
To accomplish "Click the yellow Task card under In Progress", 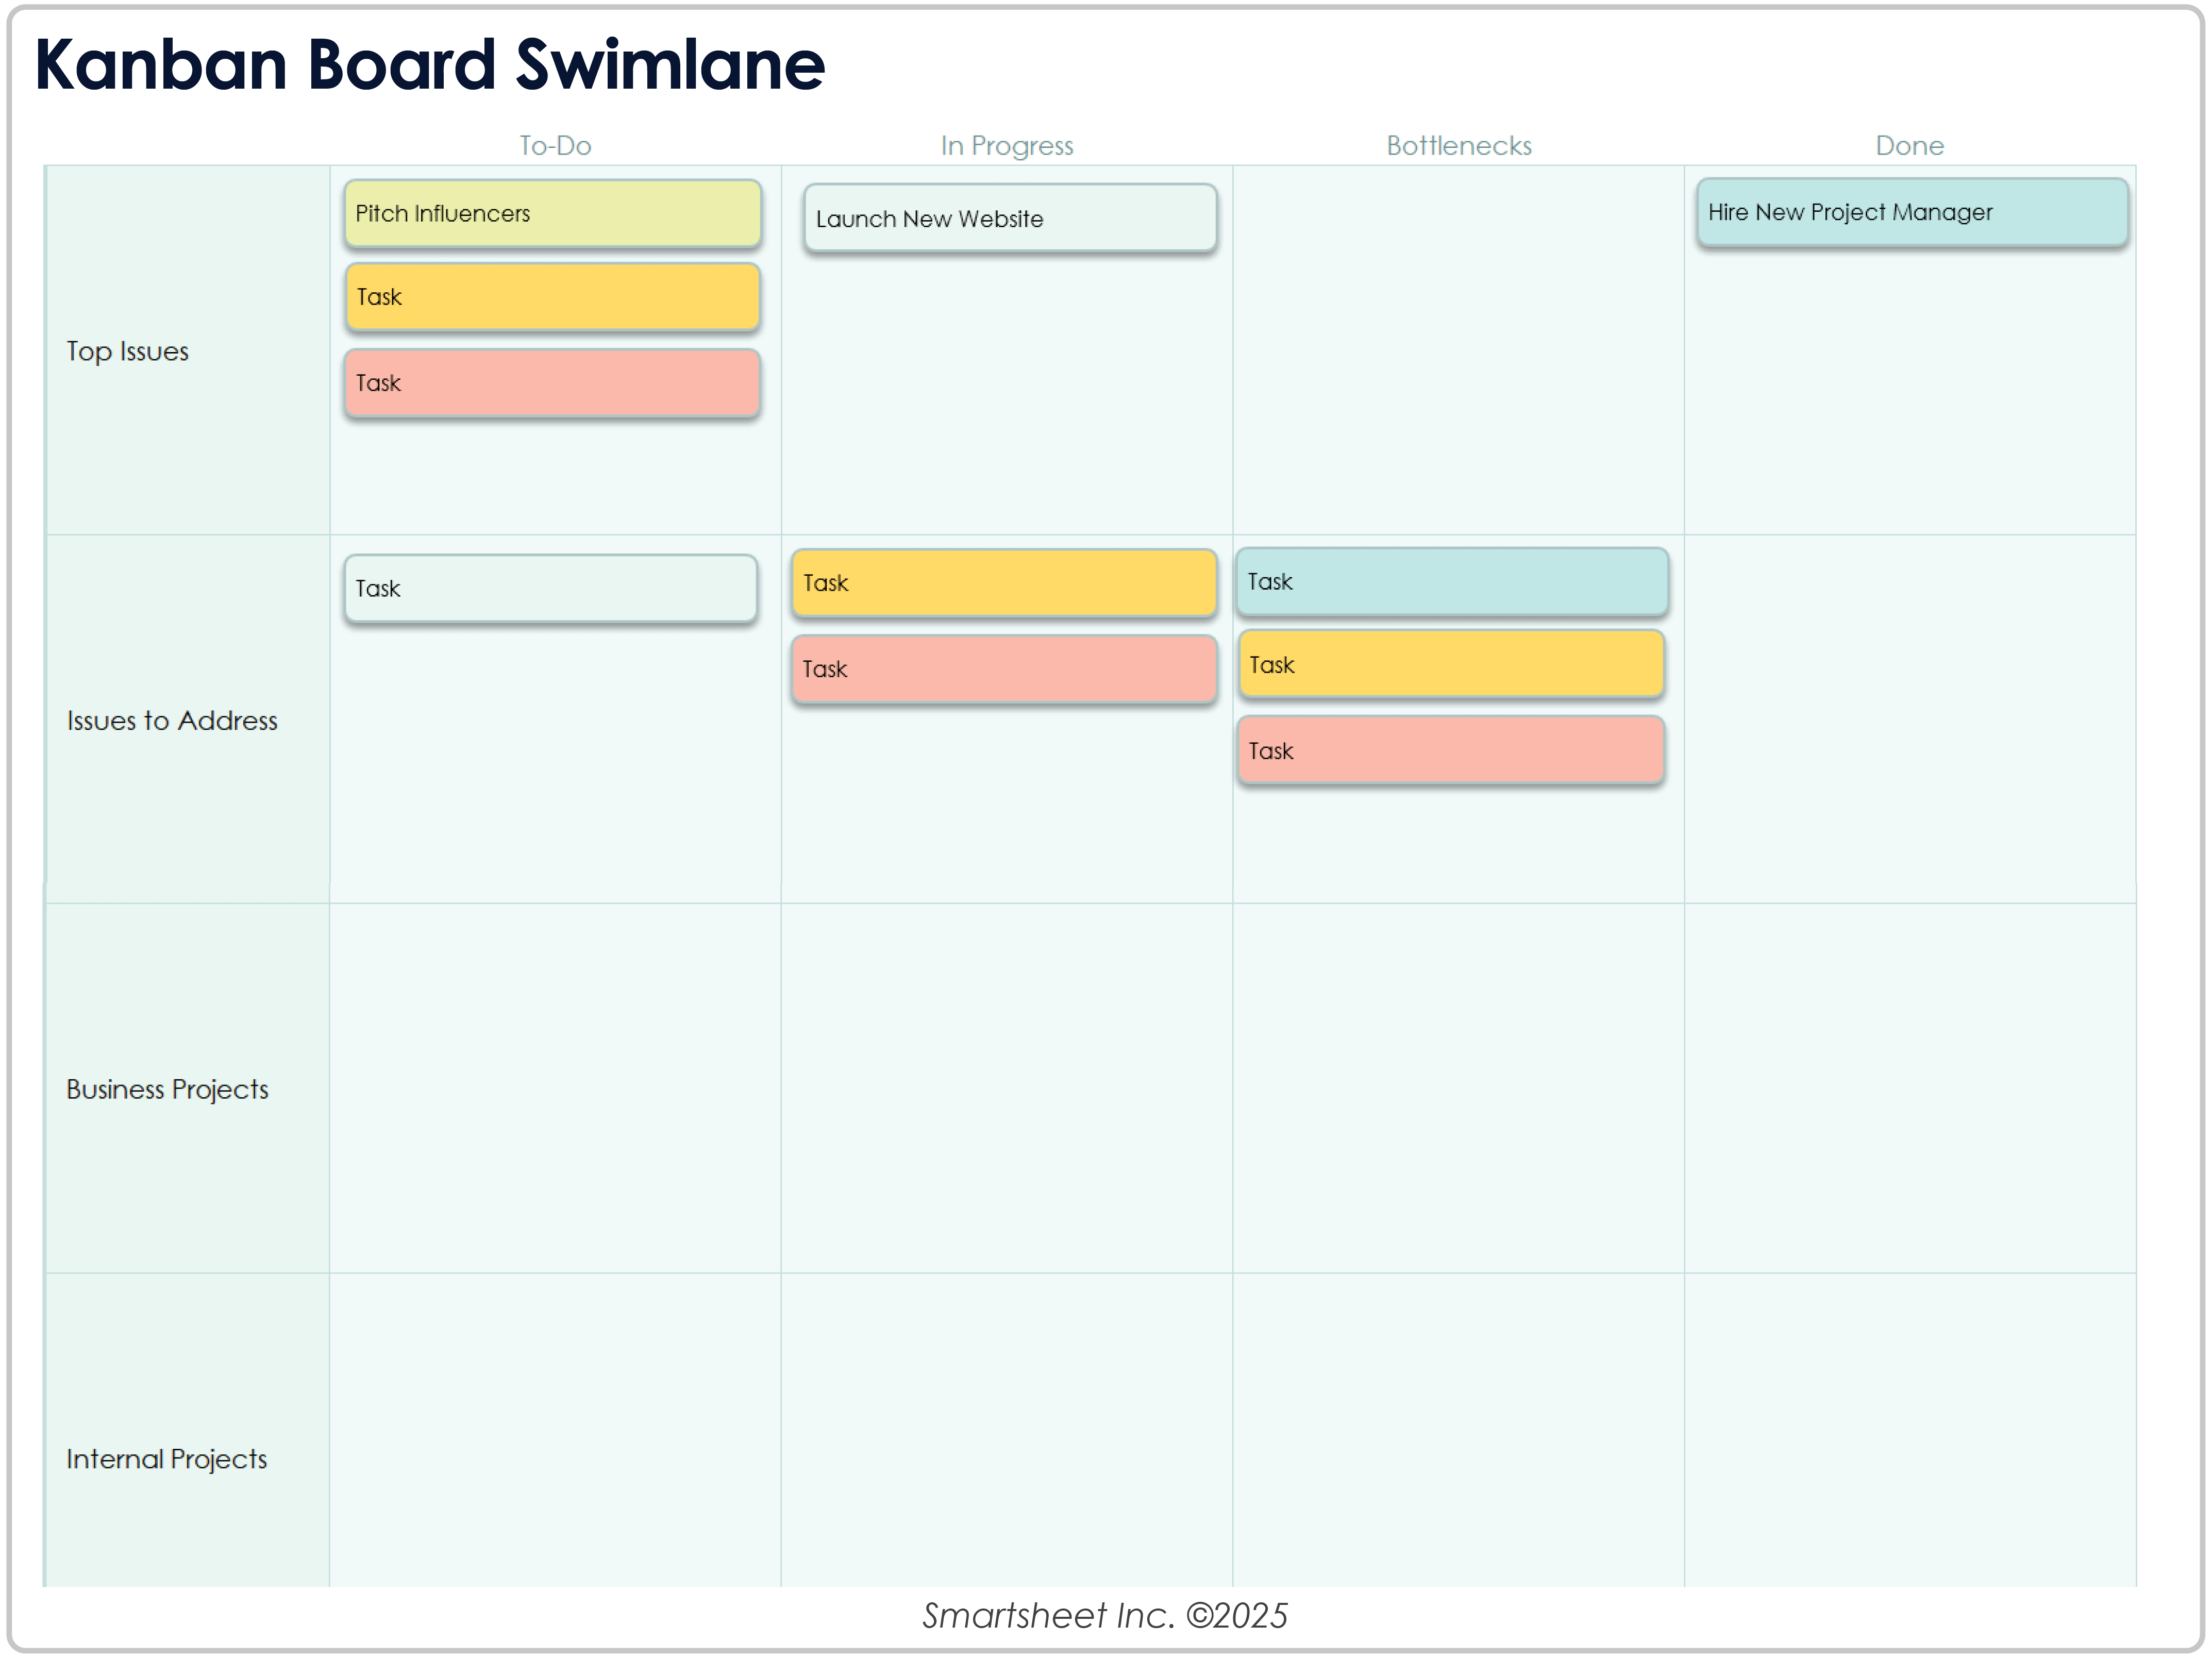I will (1003, 583).
